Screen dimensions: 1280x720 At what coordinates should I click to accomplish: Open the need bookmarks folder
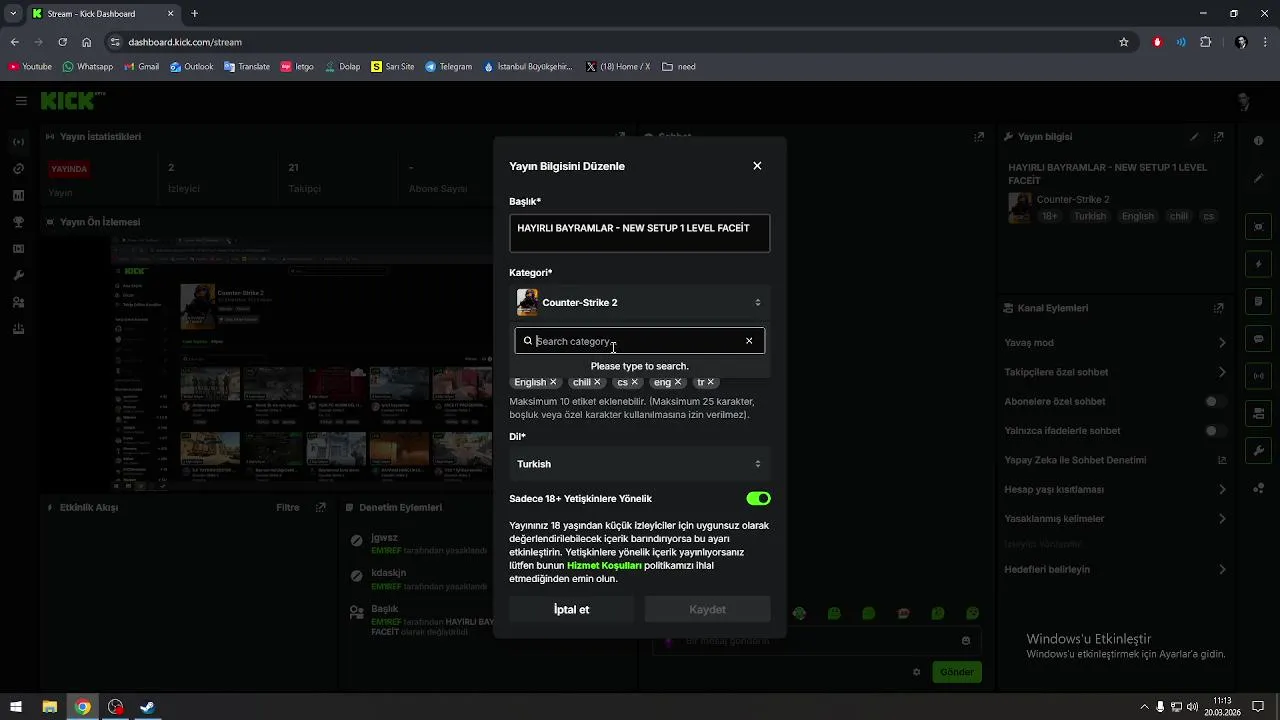coord(679,67)
